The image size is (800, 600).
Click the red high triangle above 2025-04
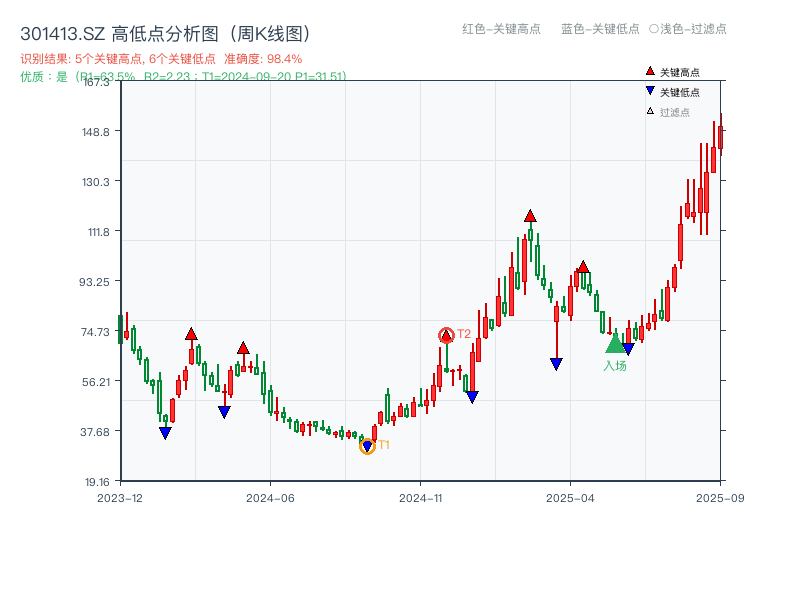coord(584,267)
